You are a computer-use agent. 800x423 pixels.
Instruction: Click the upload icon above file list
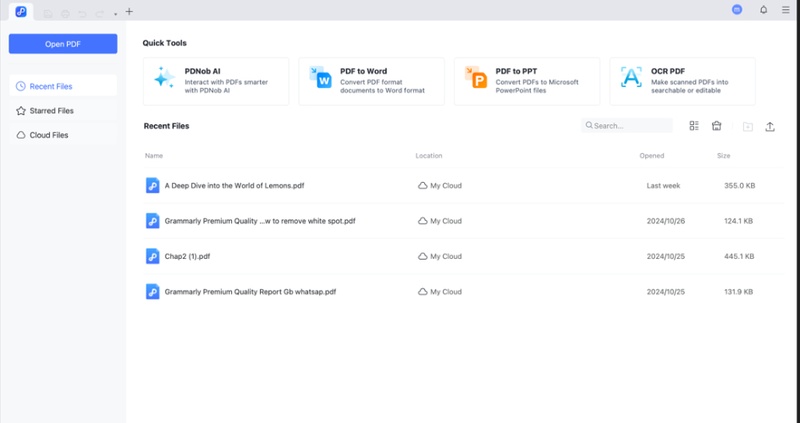pos(770,126)
